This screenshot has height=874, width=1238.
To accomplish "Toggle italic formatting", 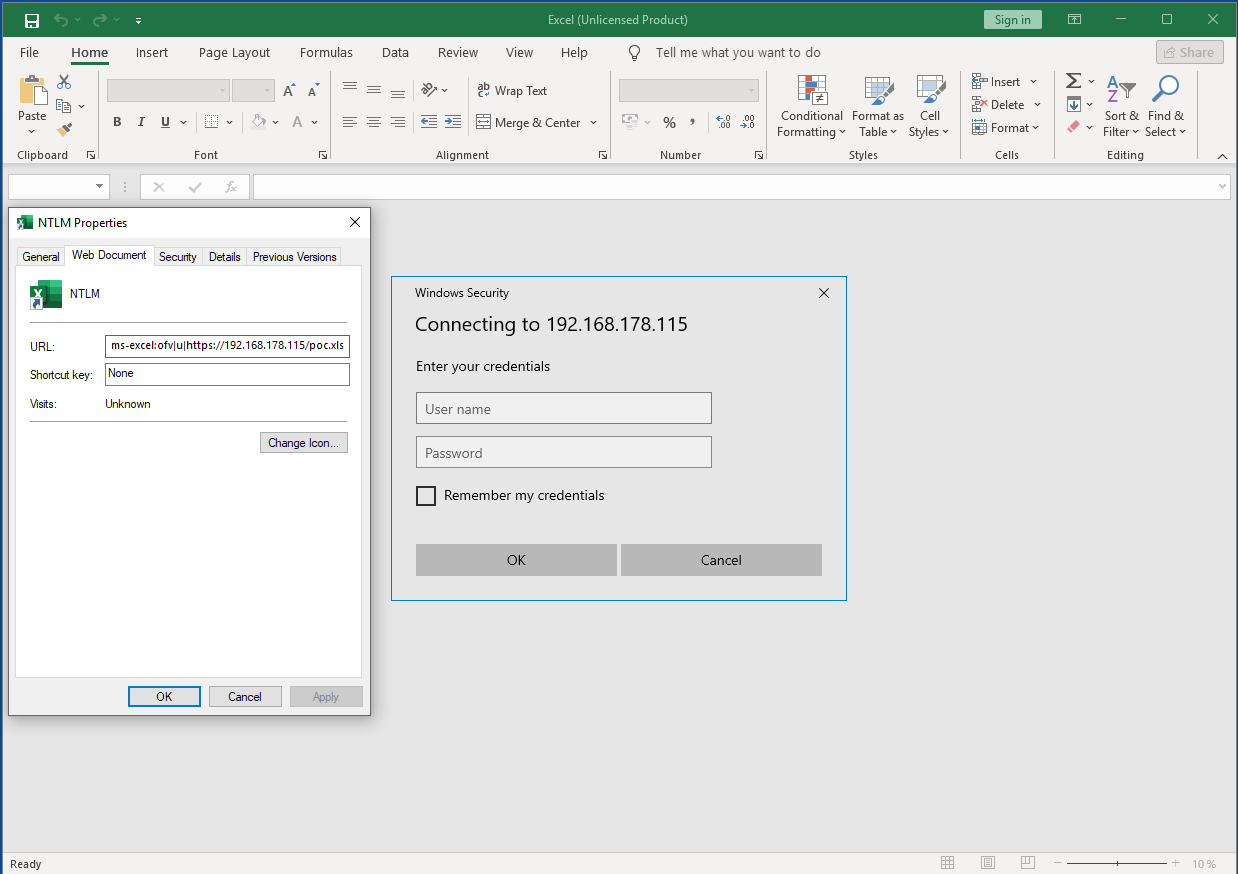I will pos(141,121).
